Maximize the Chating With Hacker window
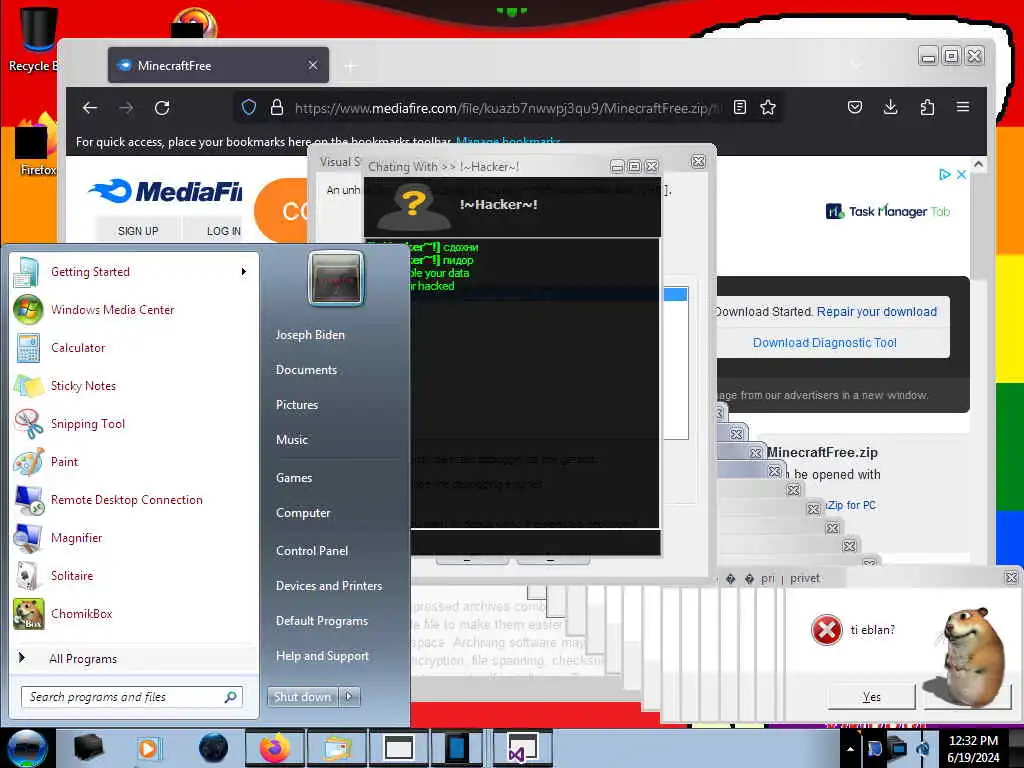This screenshot has width=1024, height=768. (634, 167)
